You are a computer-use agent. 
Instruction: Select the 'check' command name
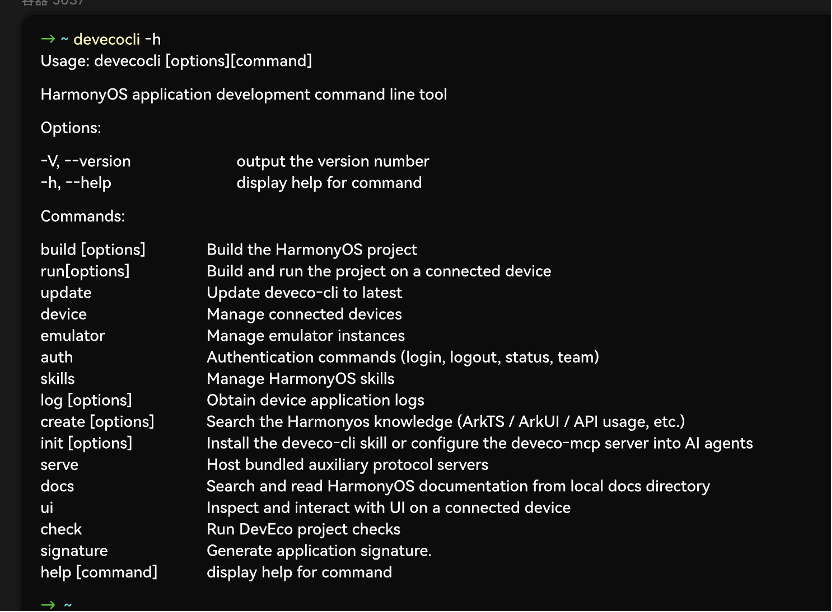tap(61, 529)
